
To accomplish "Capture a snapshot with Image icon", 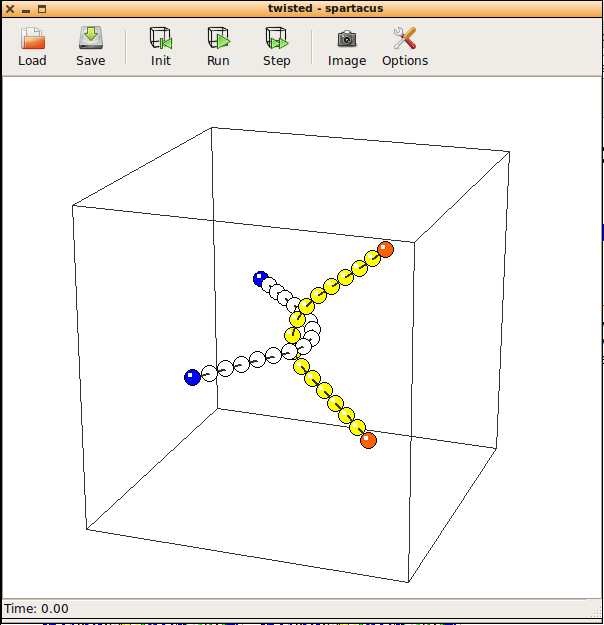I will (347, 38).
